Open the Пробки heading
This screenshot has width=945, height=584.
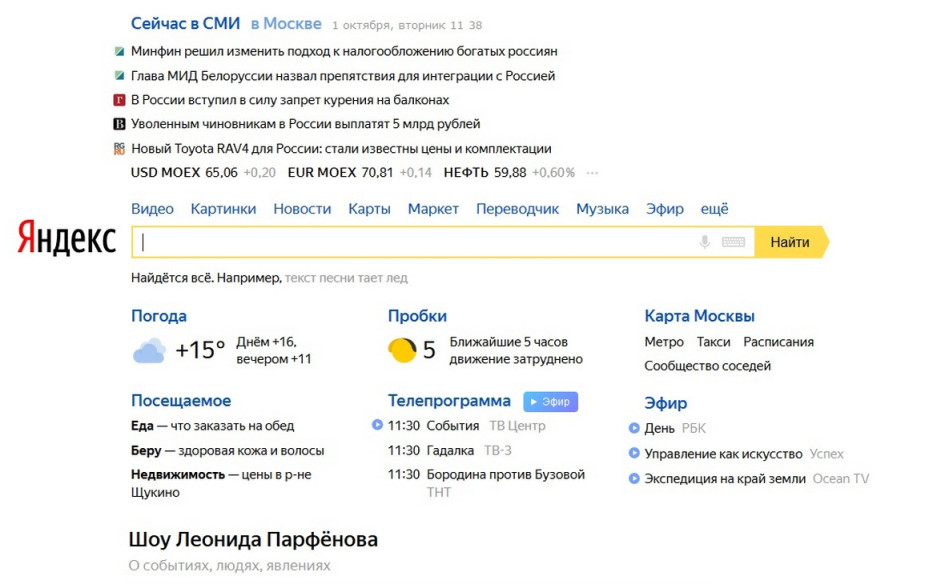point(417,316)
